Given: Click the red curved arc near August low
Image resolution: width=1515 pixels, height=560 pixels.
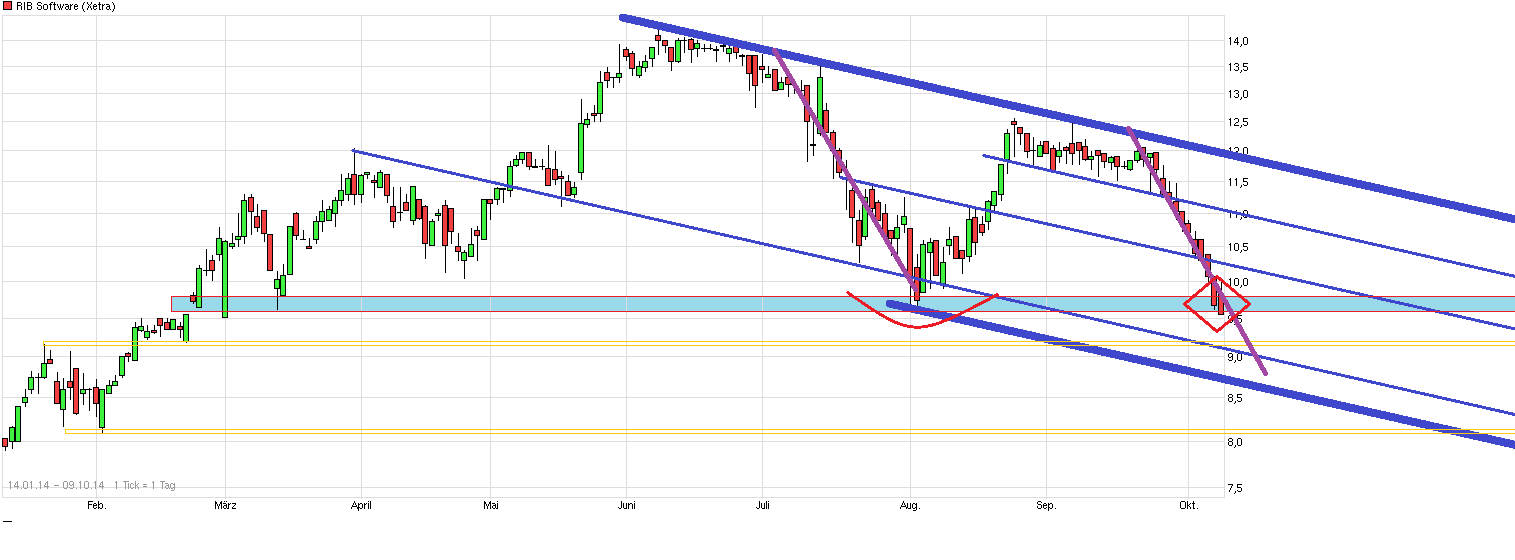Looking at the screenshot, I should [922, 310].
